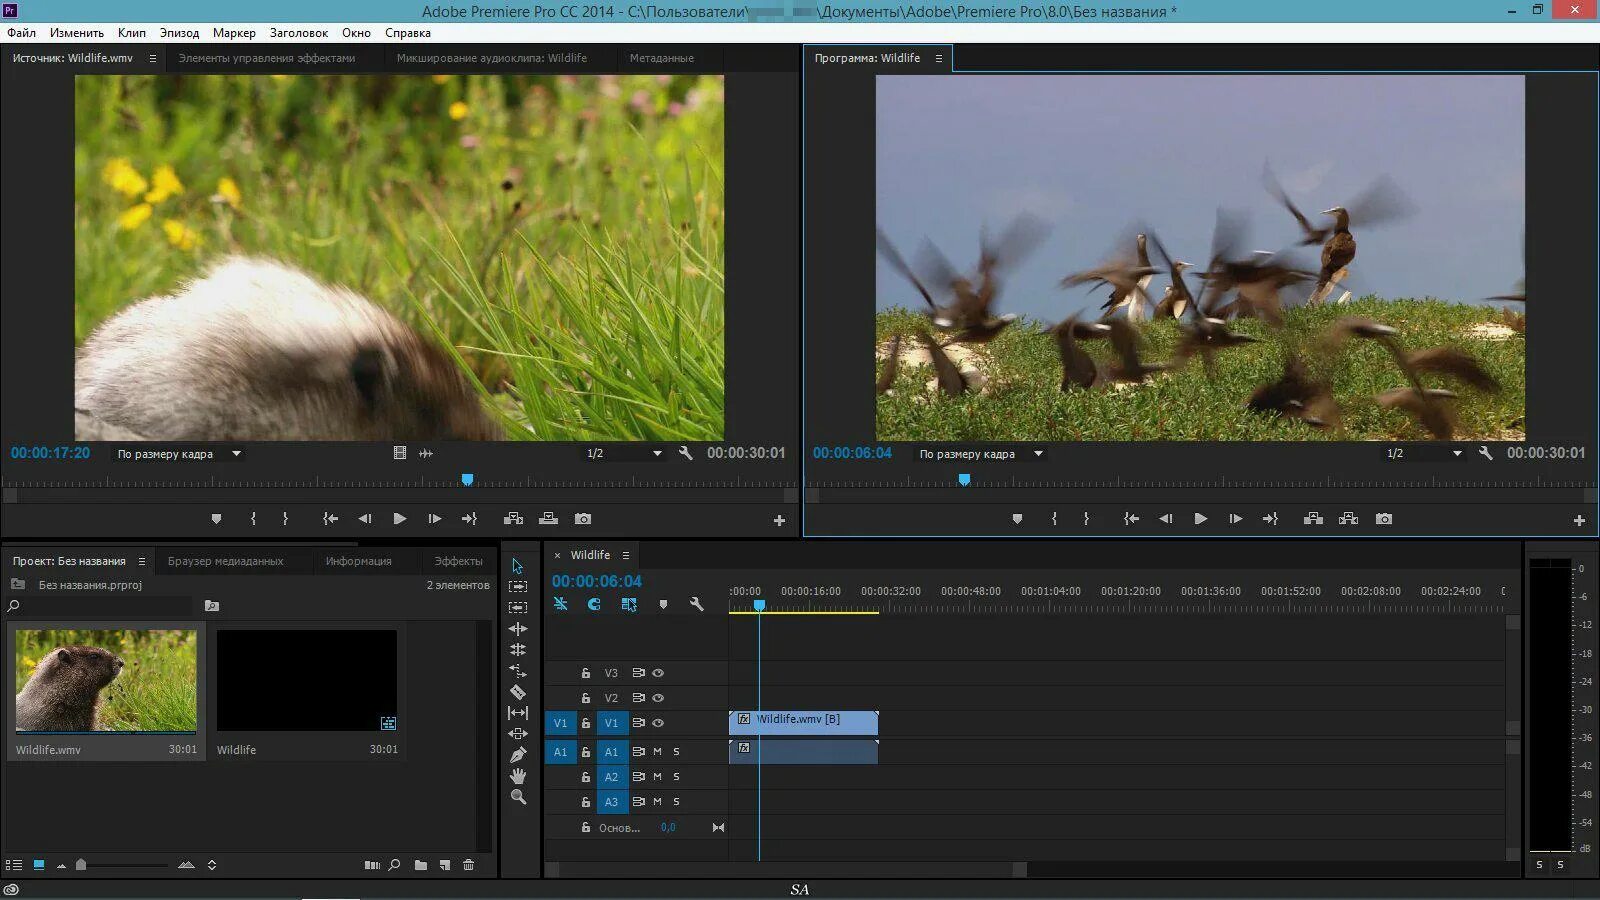Toggle lock on track V2

coord(586,698)
